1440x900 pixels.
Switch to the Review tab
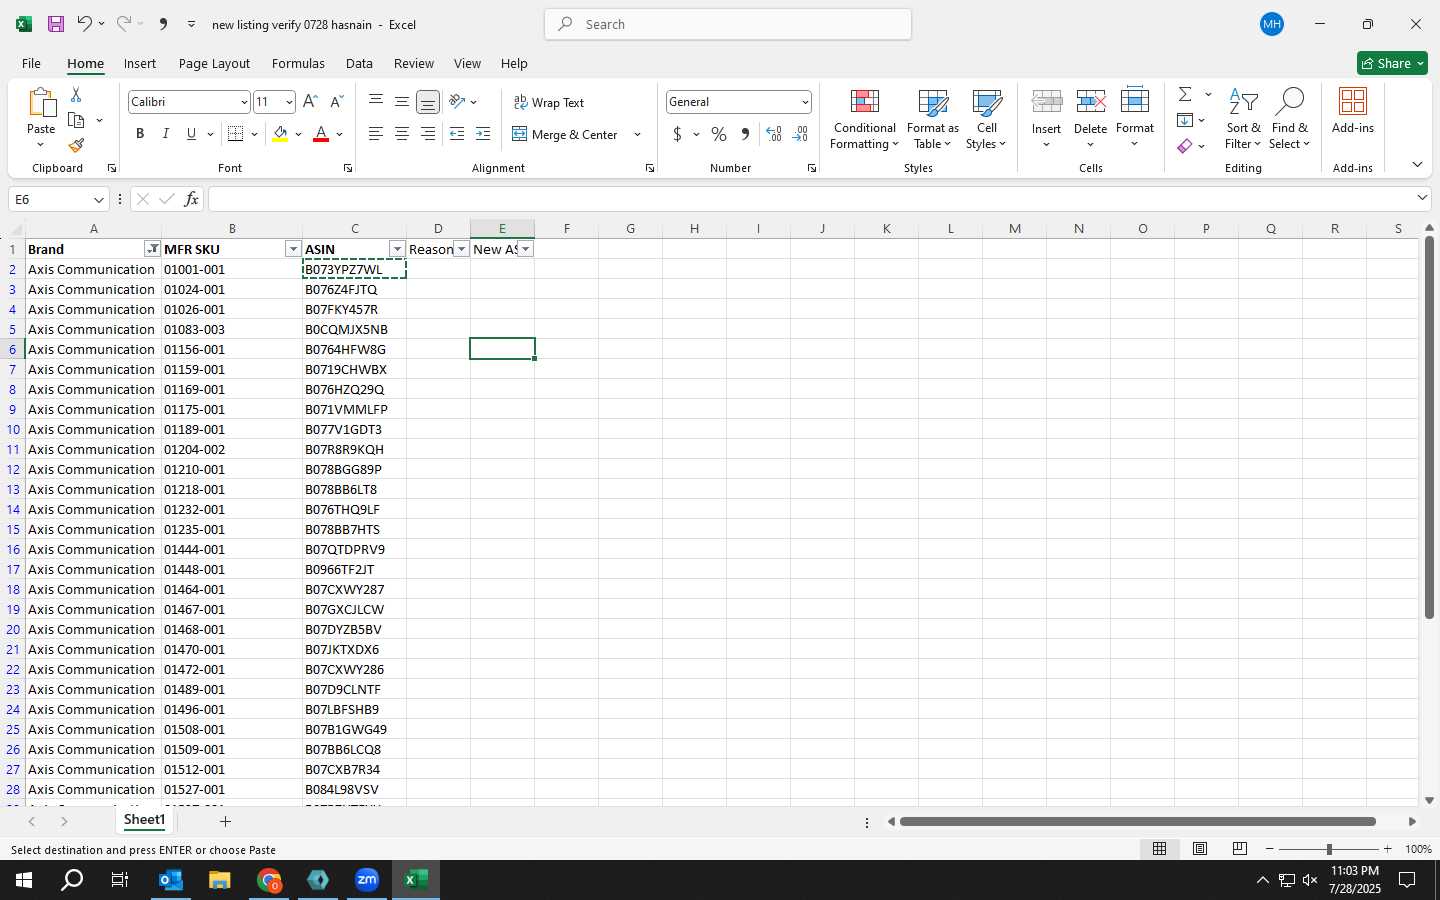point(414,63)
